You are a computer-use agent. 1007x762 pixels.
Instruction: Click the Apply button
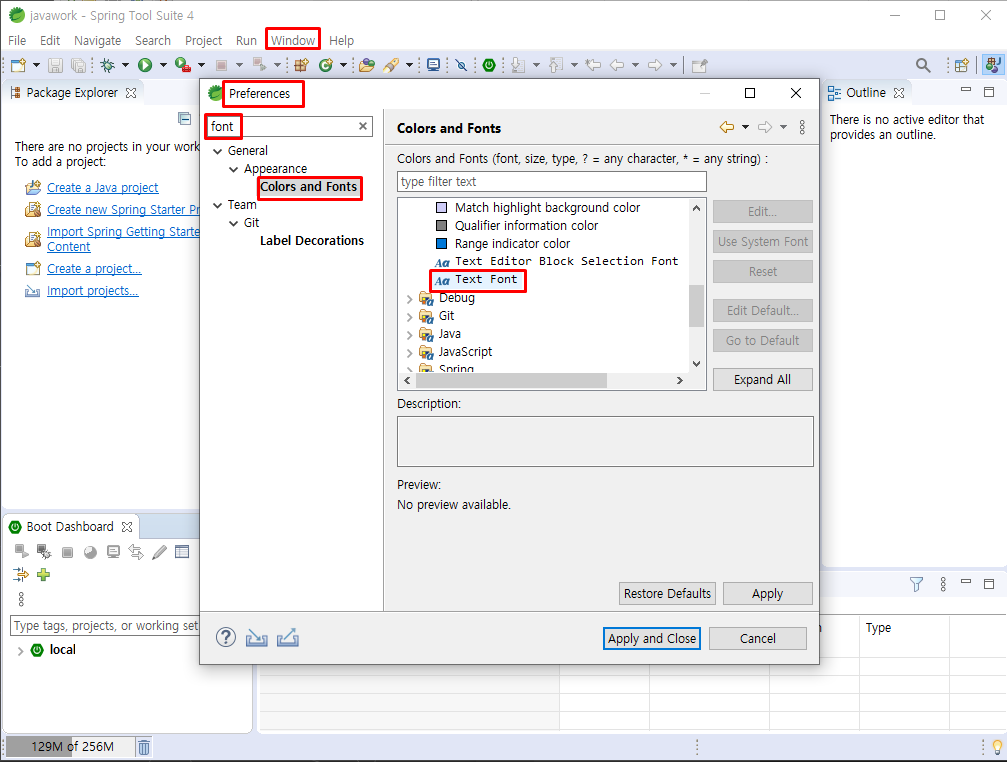pyautogui.click(x=767, y=593)
